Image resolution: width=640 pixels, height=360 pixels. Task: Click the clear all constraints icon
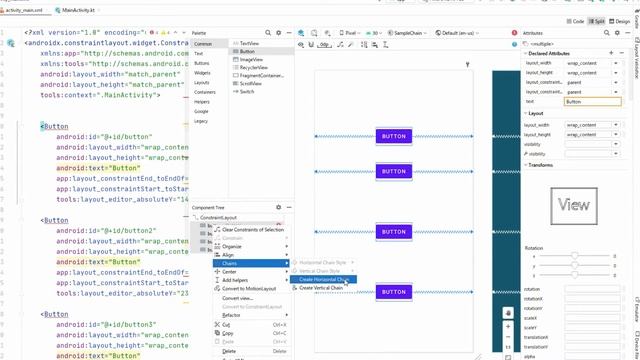pyautogui.click(x=340, y=45)
